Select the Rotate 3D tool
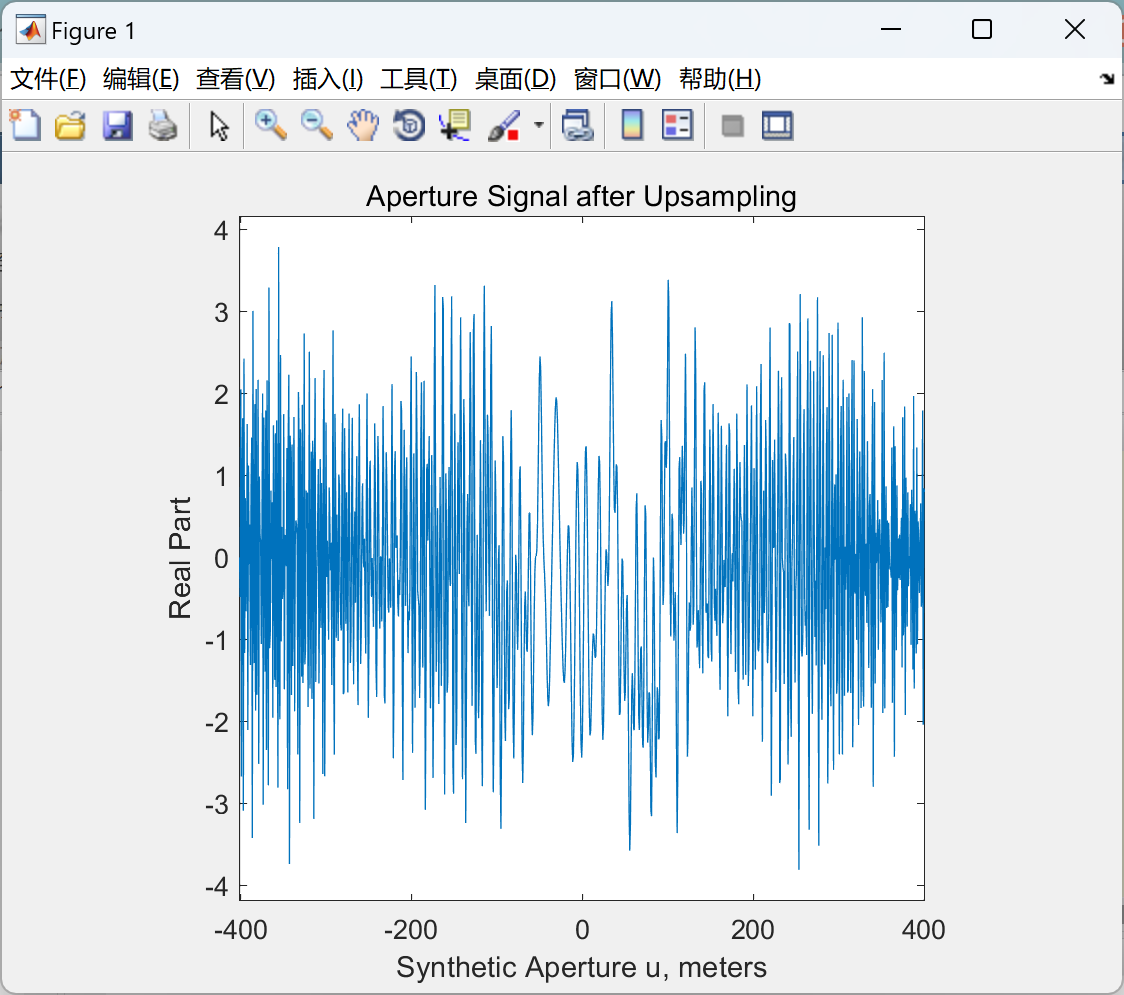The height and width of the screenshot is (995, 1124). coord(409,125)
